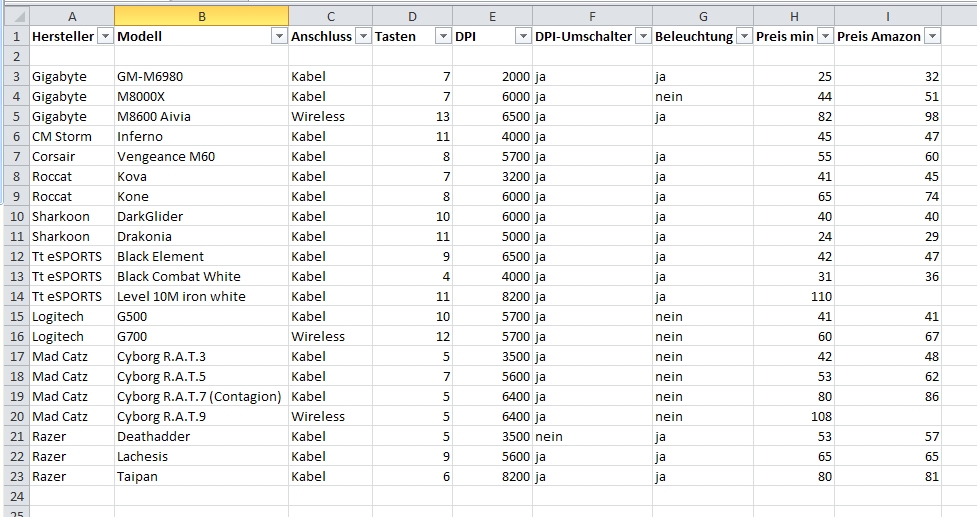Open the DPI-Umschalter filter dropdown
Screen dimensions: 977x517
click(x=644, y=36)
